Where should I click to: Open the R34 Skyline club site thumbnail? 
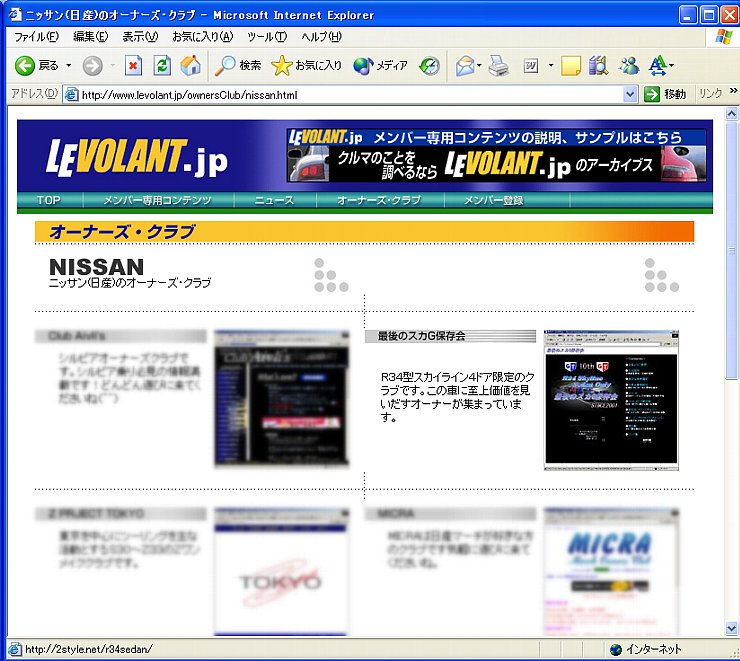coord(611,400)
